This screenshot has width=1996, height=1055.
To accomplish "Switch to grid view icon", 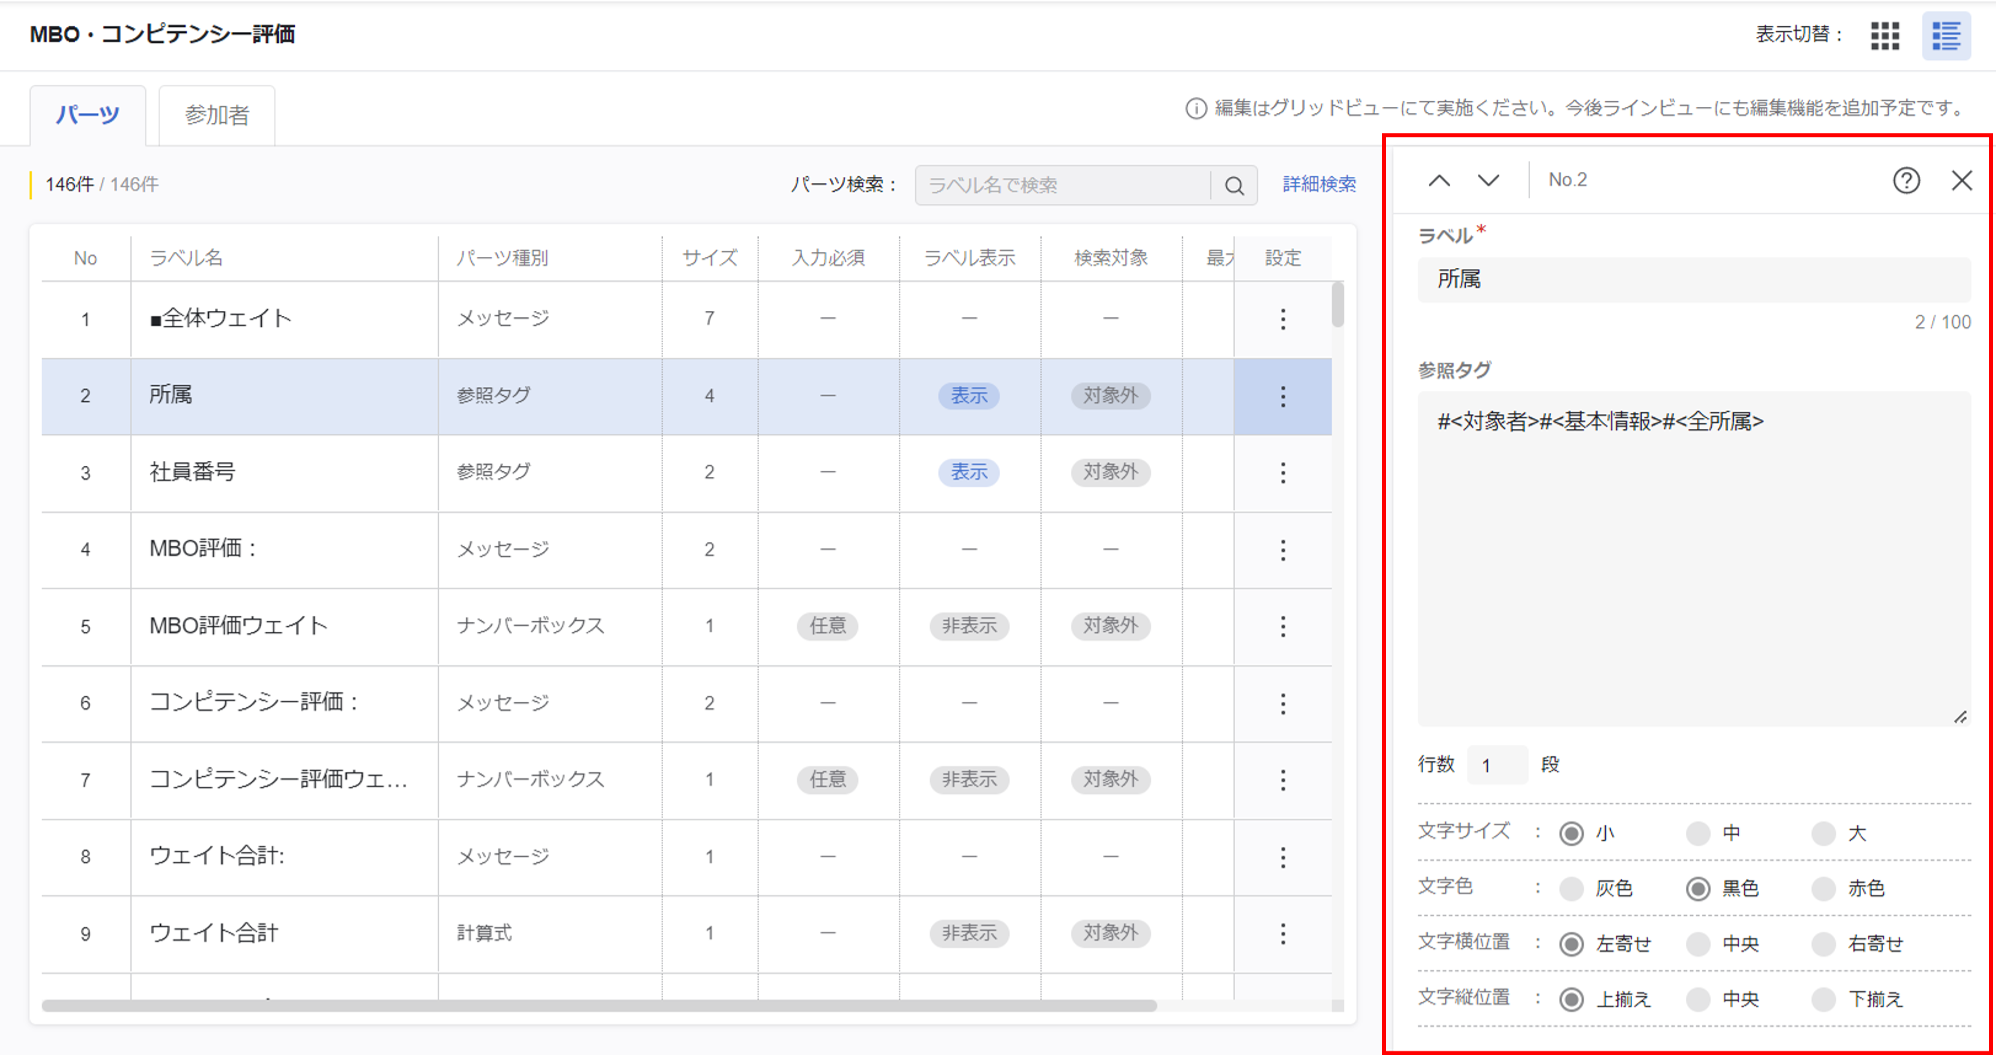I will pos(1885,36).
